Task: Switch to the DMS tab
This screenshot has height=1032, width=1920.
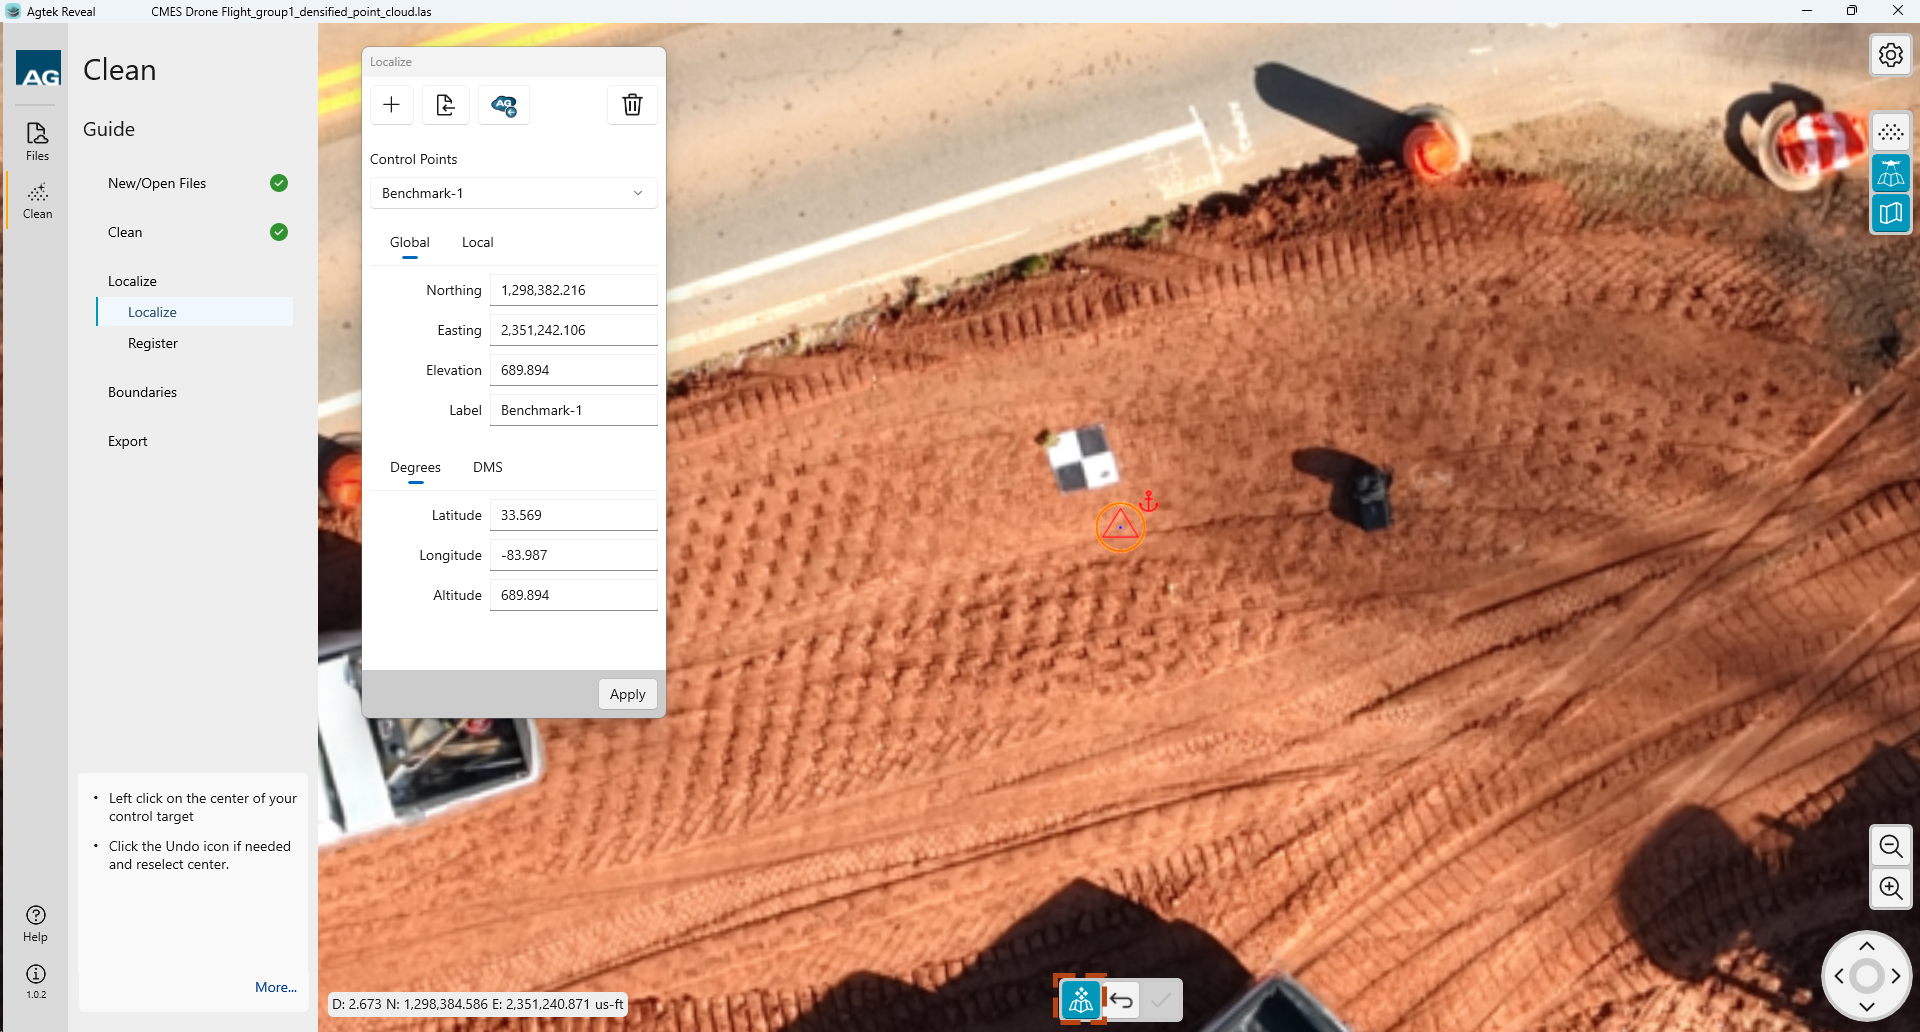Action: coord(487,467)
